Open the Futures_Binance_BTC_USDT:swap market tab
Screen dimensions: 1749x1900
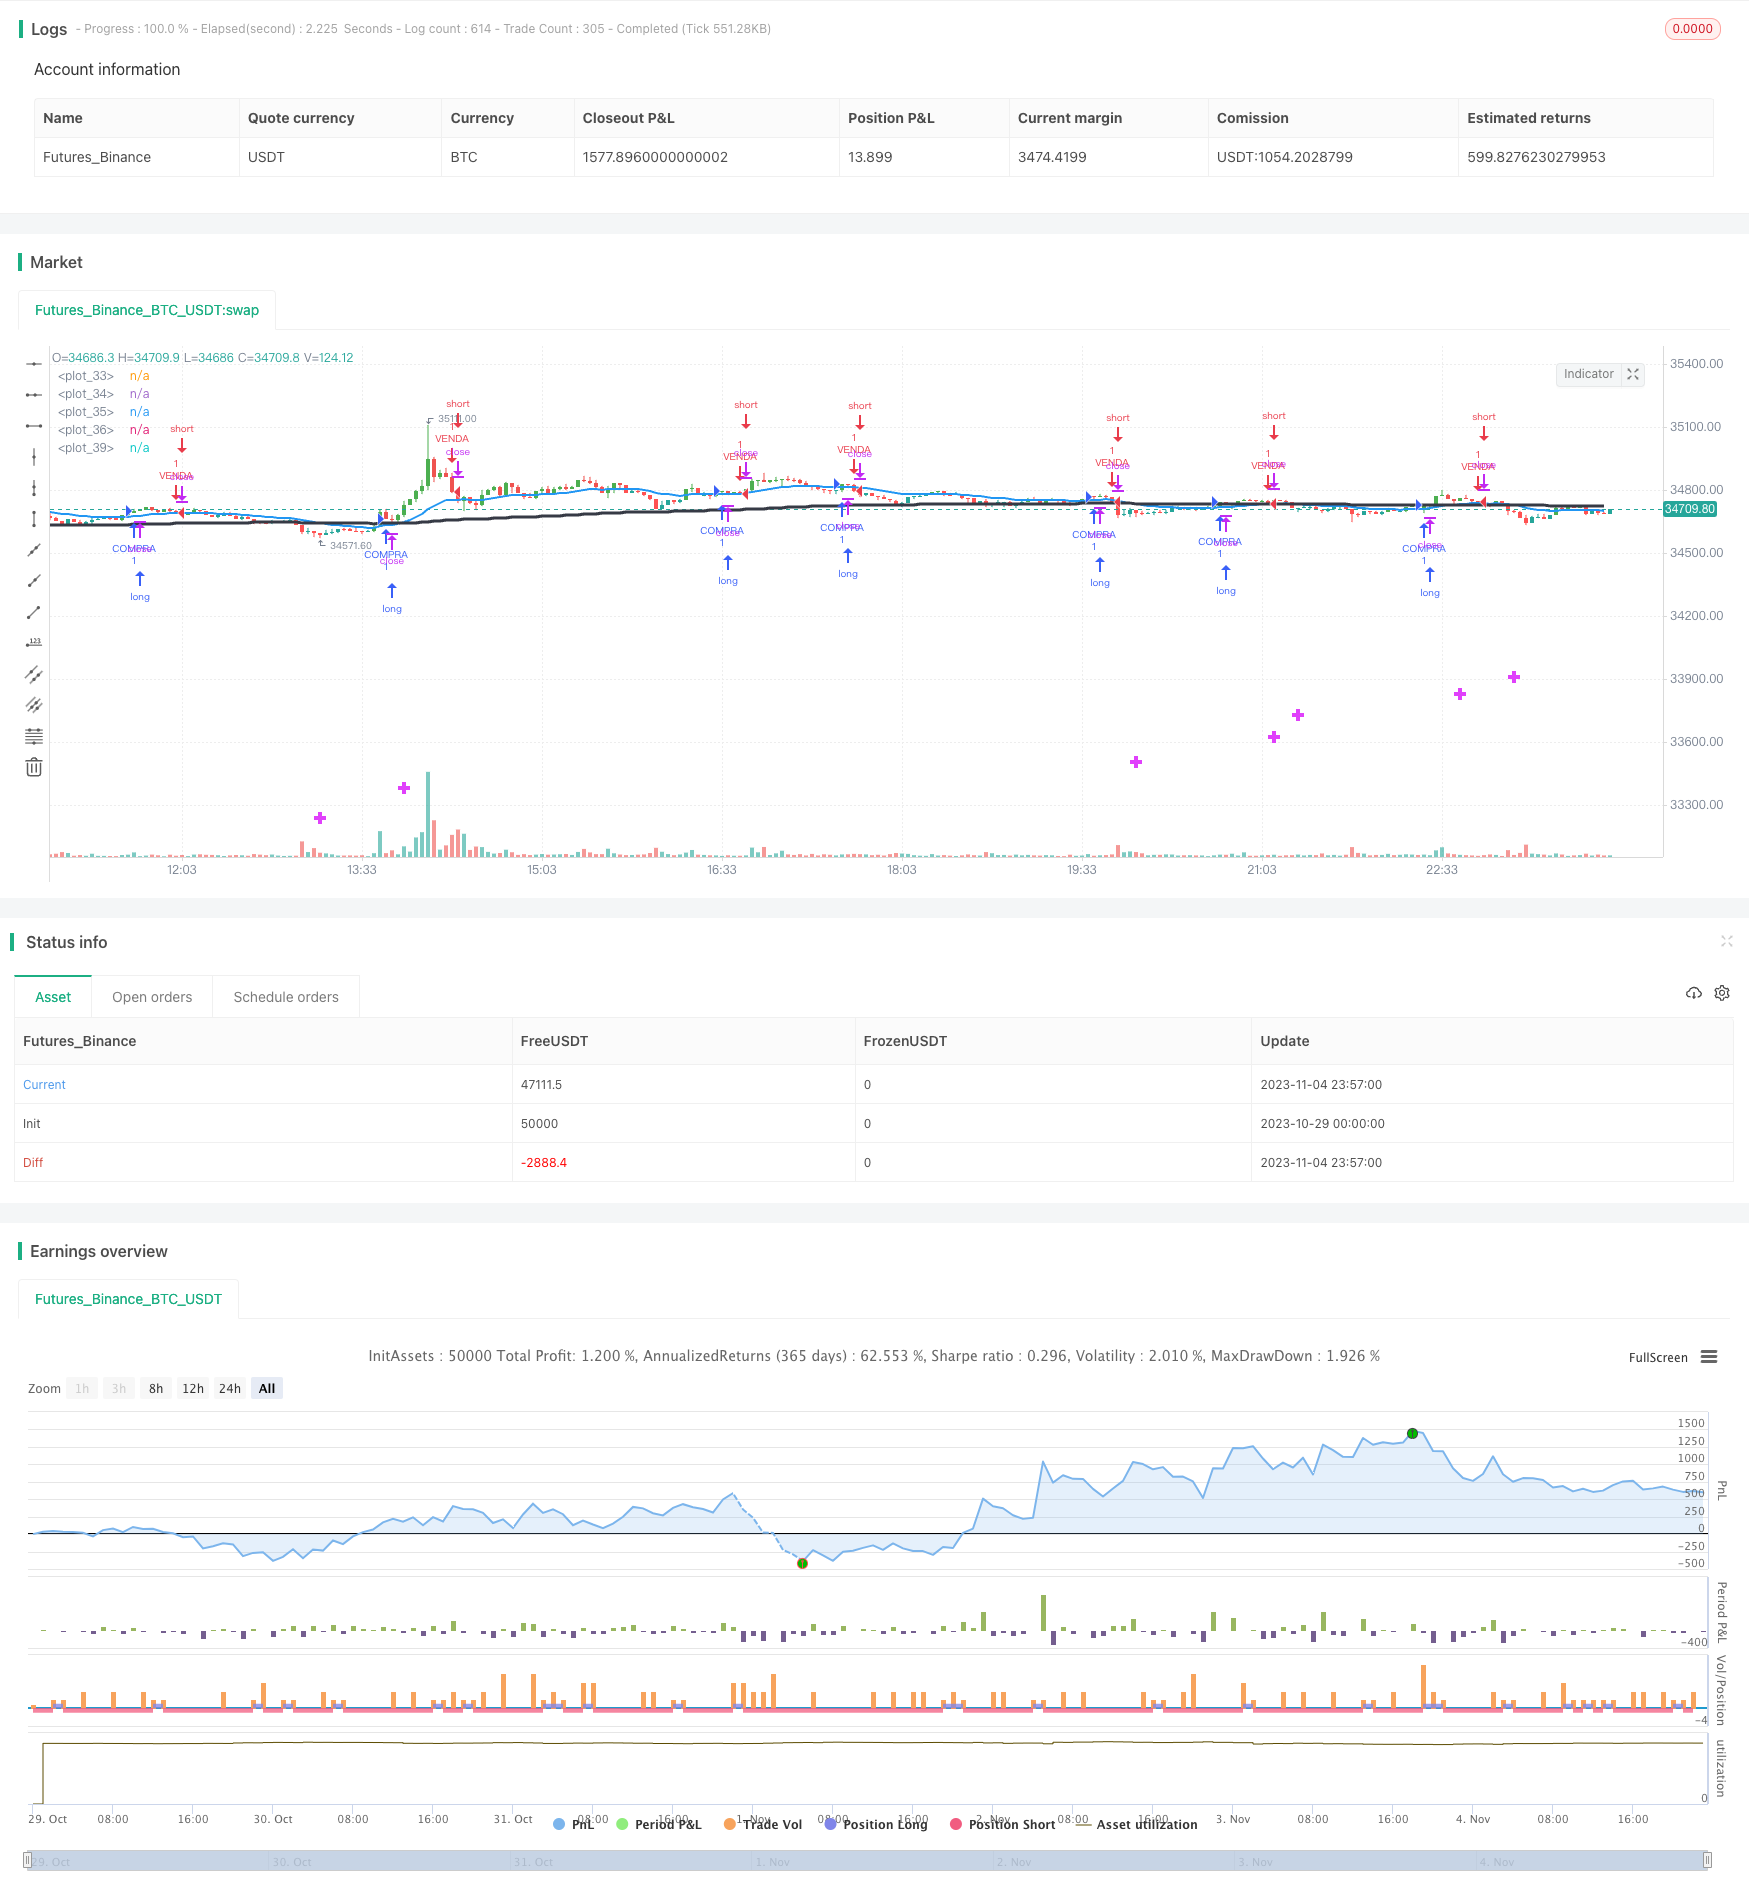coord(147,310)
